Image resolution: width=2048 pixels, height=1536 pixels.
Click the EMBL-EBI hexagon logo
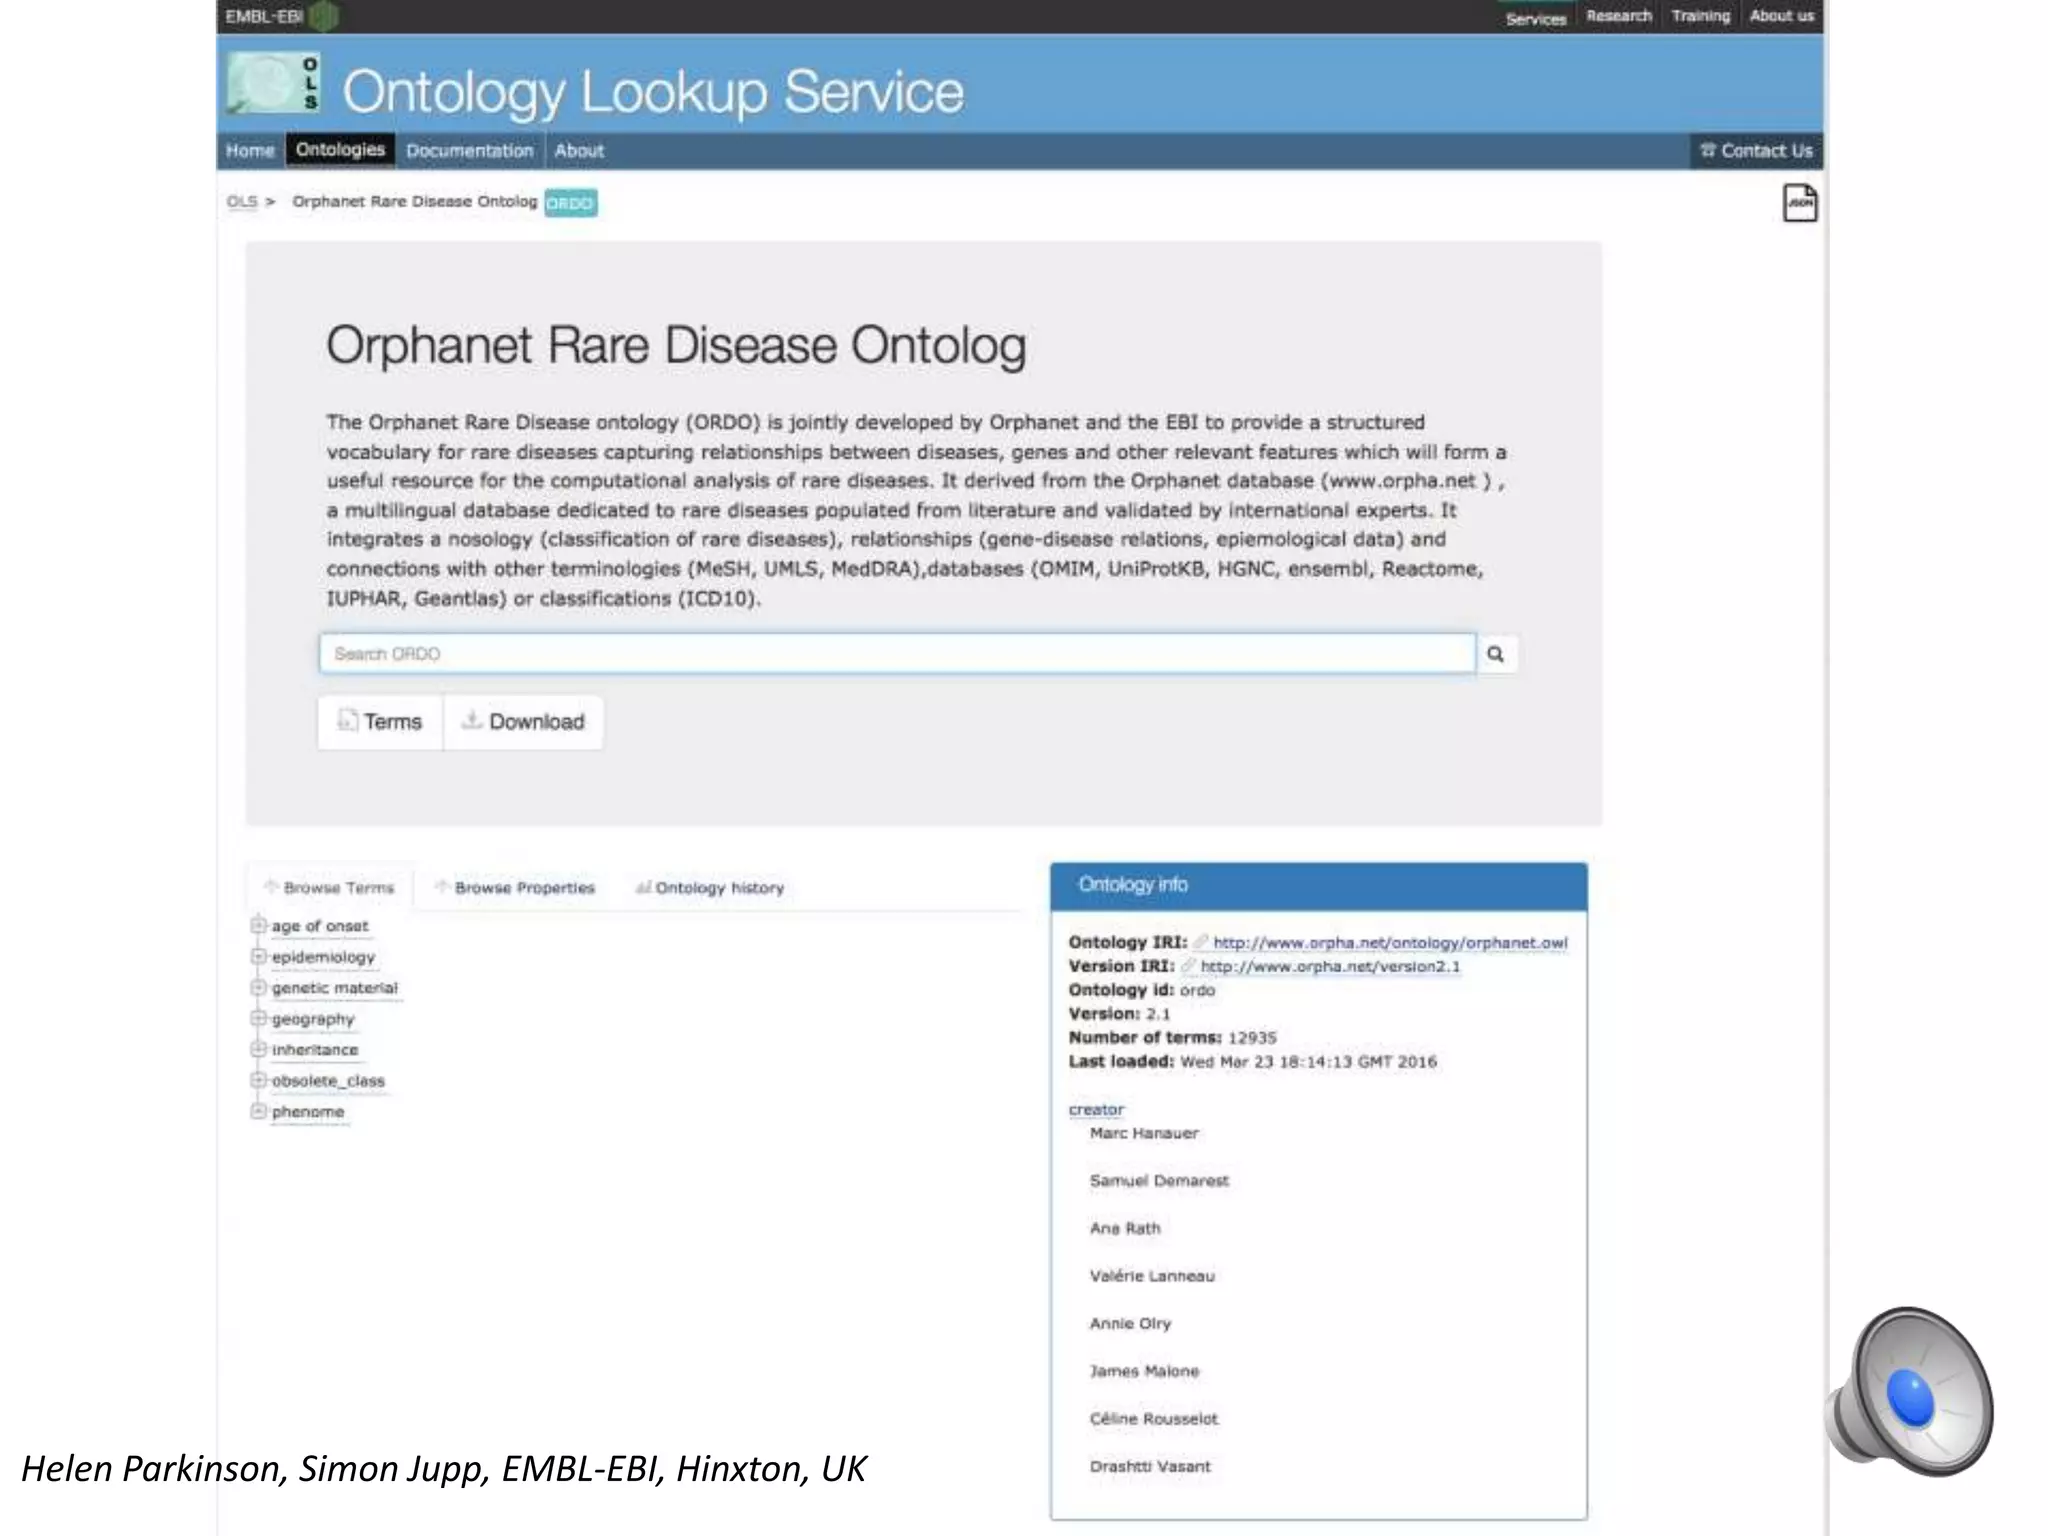tap(324, 16)
